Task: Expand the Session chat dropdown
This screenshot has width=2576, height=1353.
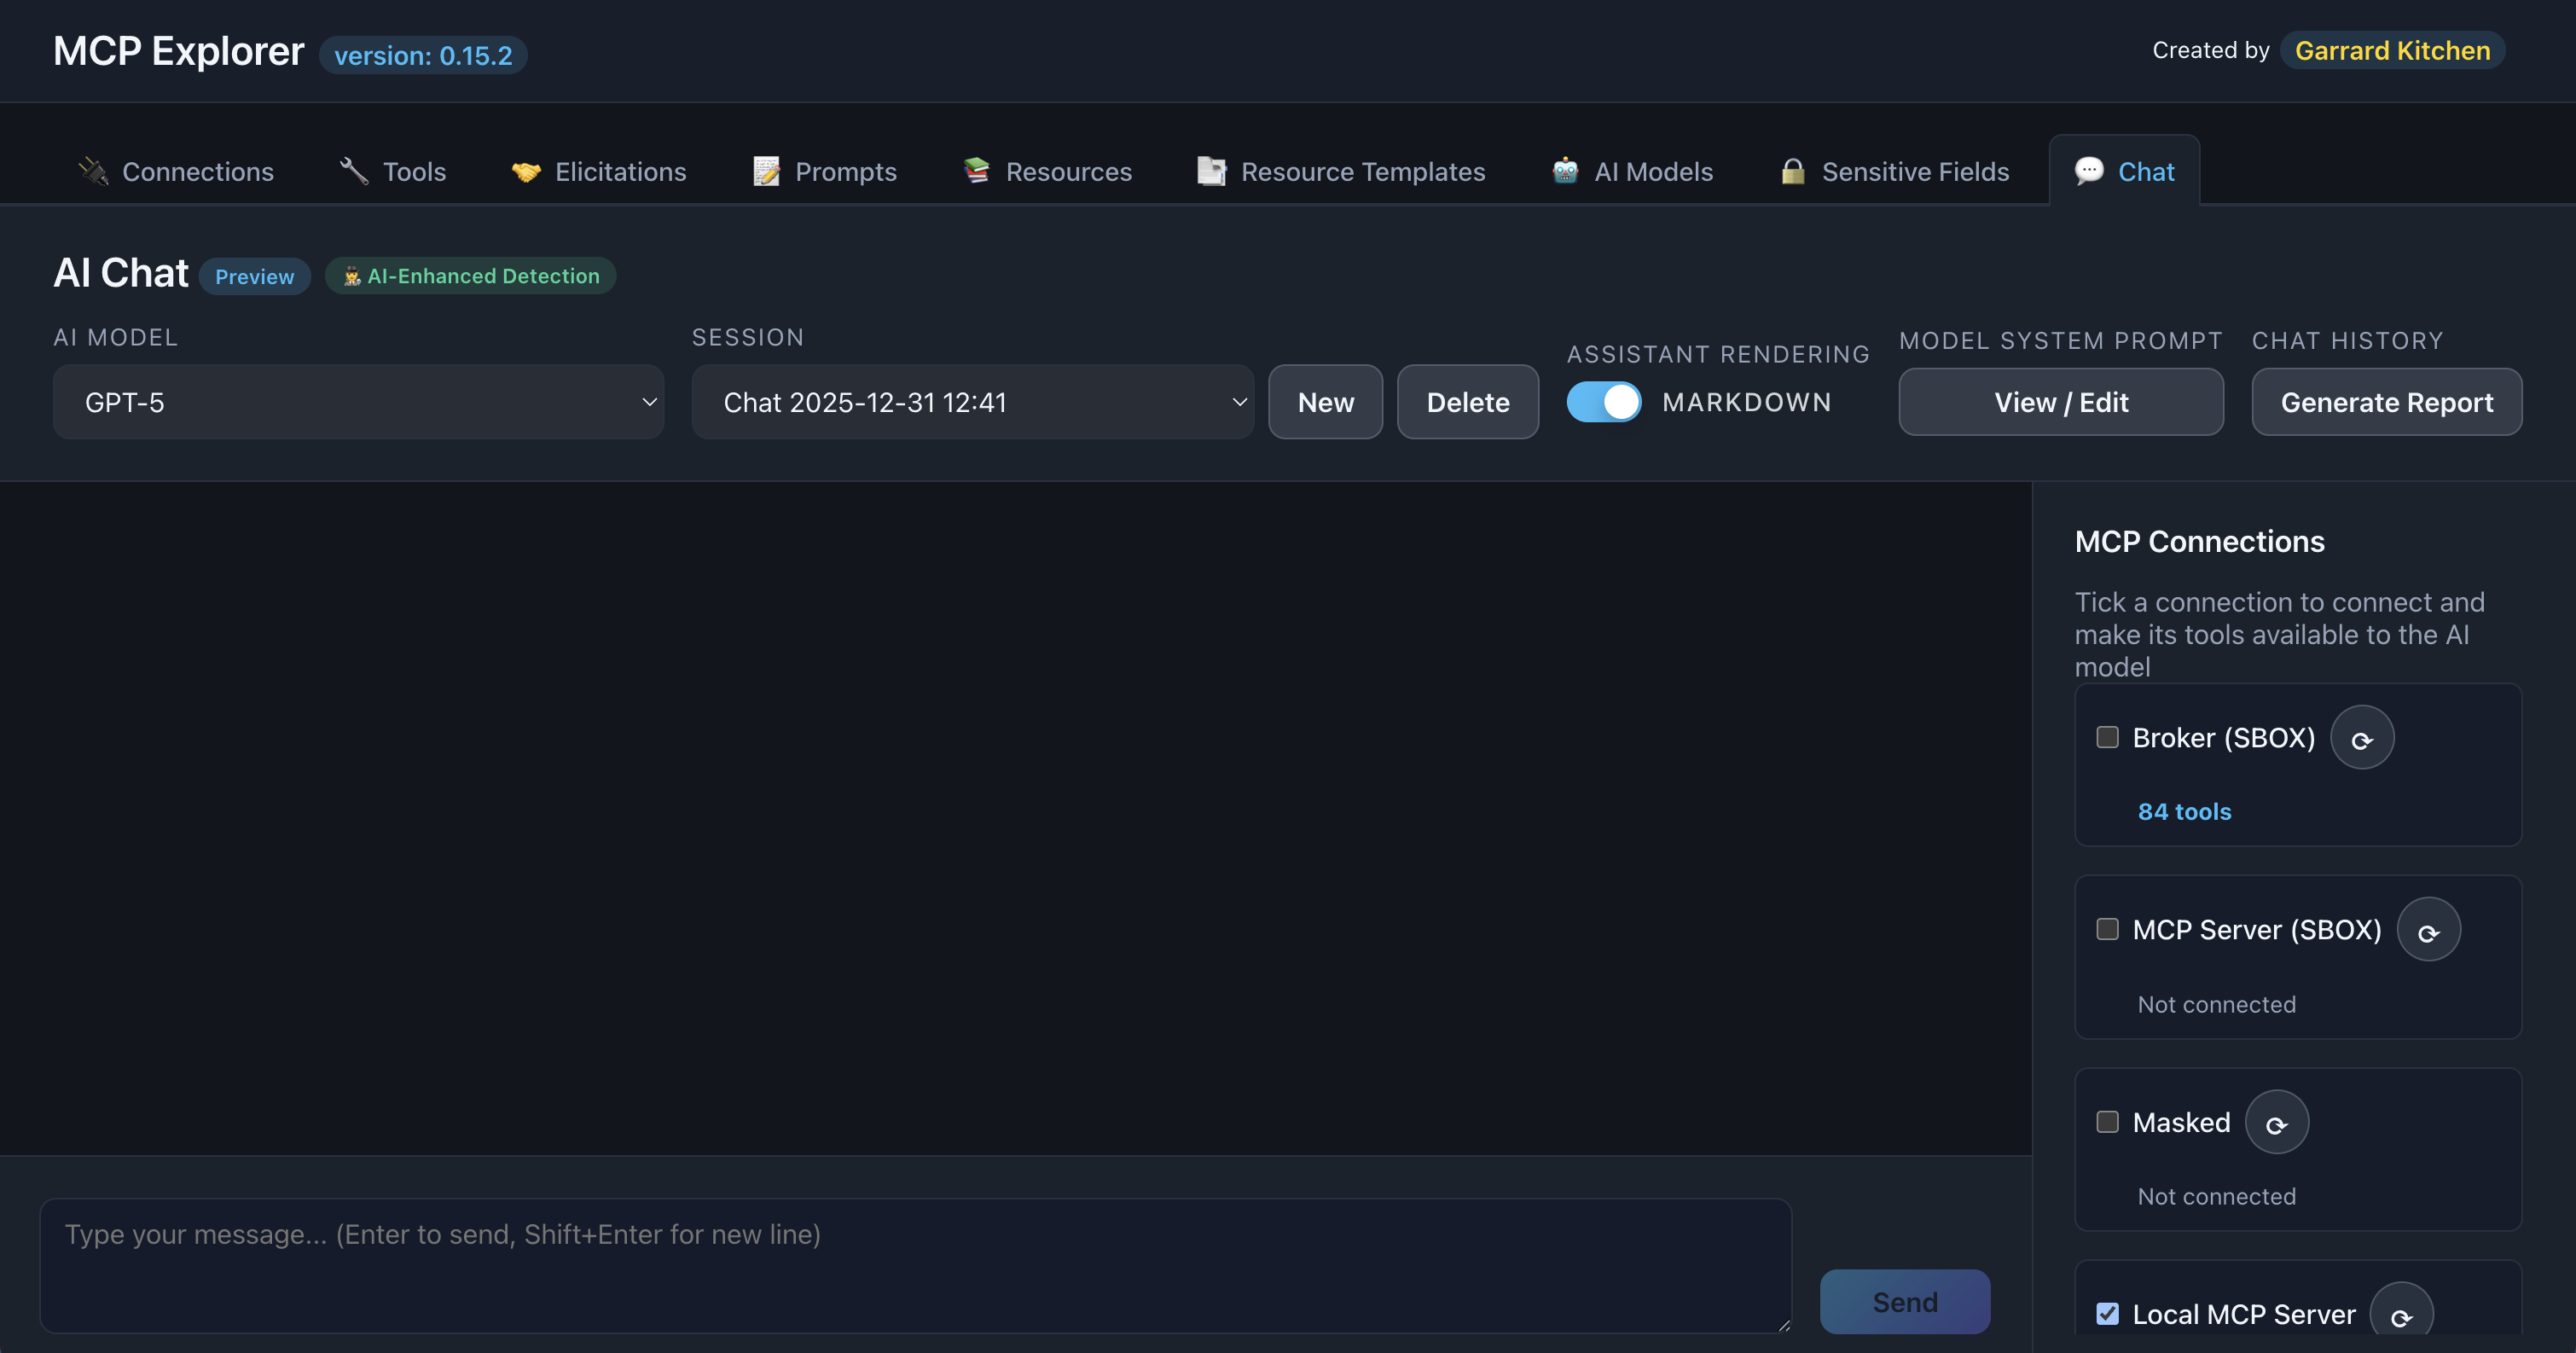Action: pyautogui.click(x=972, y=402)
